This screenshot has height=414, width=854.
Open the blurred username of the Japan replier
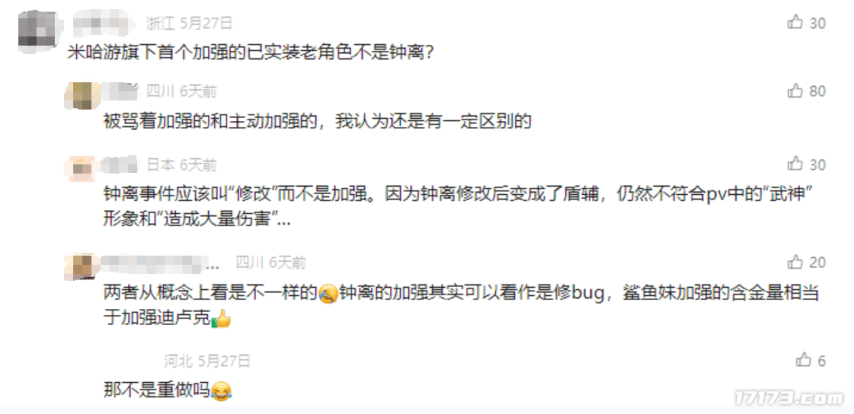[x=120, y=164]
